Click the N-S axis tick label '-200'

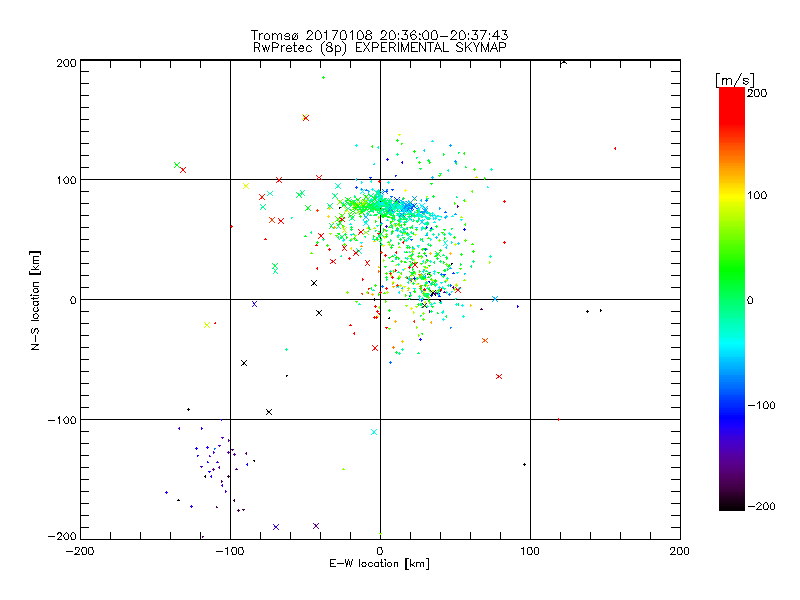[62, 537]
